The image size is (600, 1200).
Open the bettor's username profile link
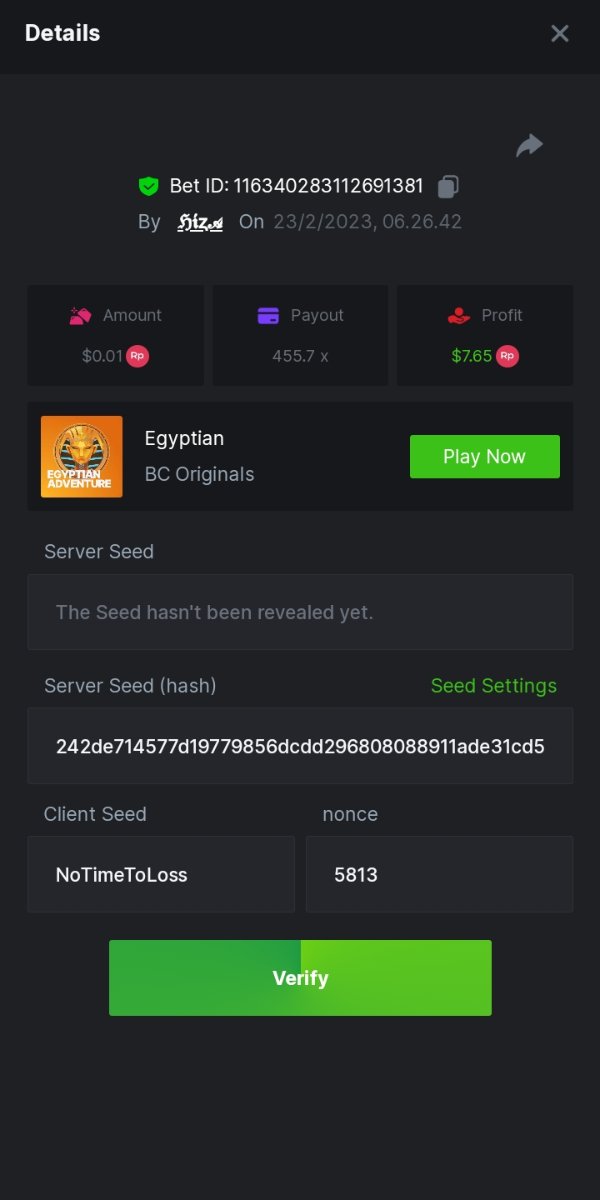200,222
